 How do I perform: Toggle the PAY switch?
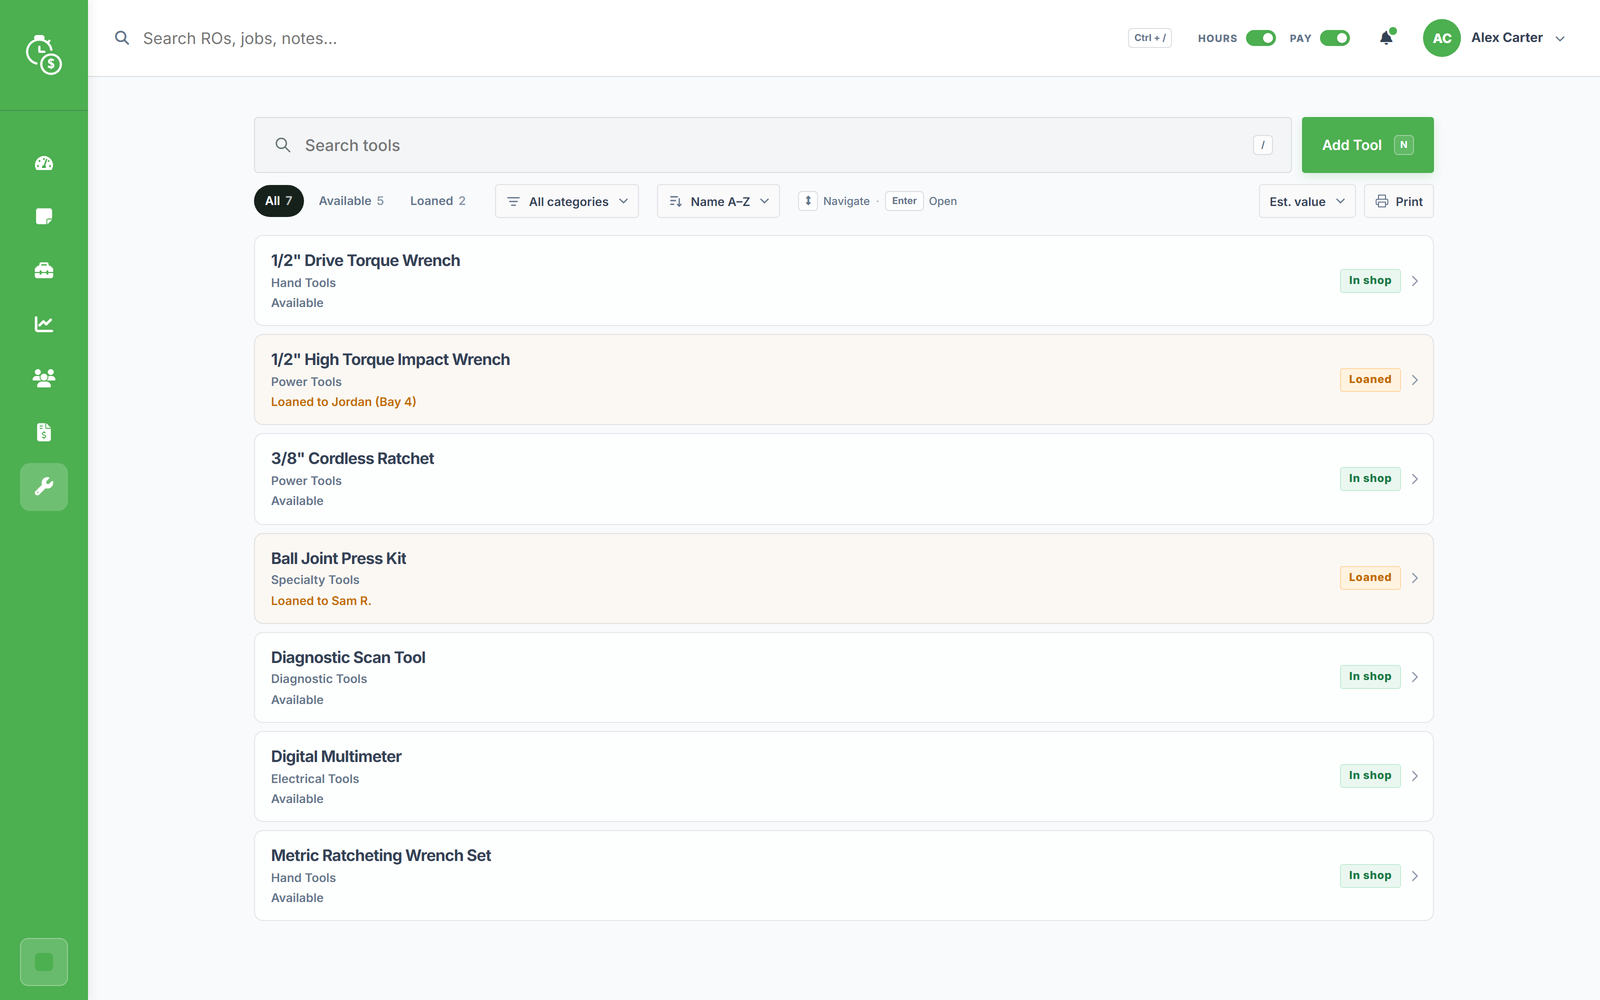[x=1335, y=38]
